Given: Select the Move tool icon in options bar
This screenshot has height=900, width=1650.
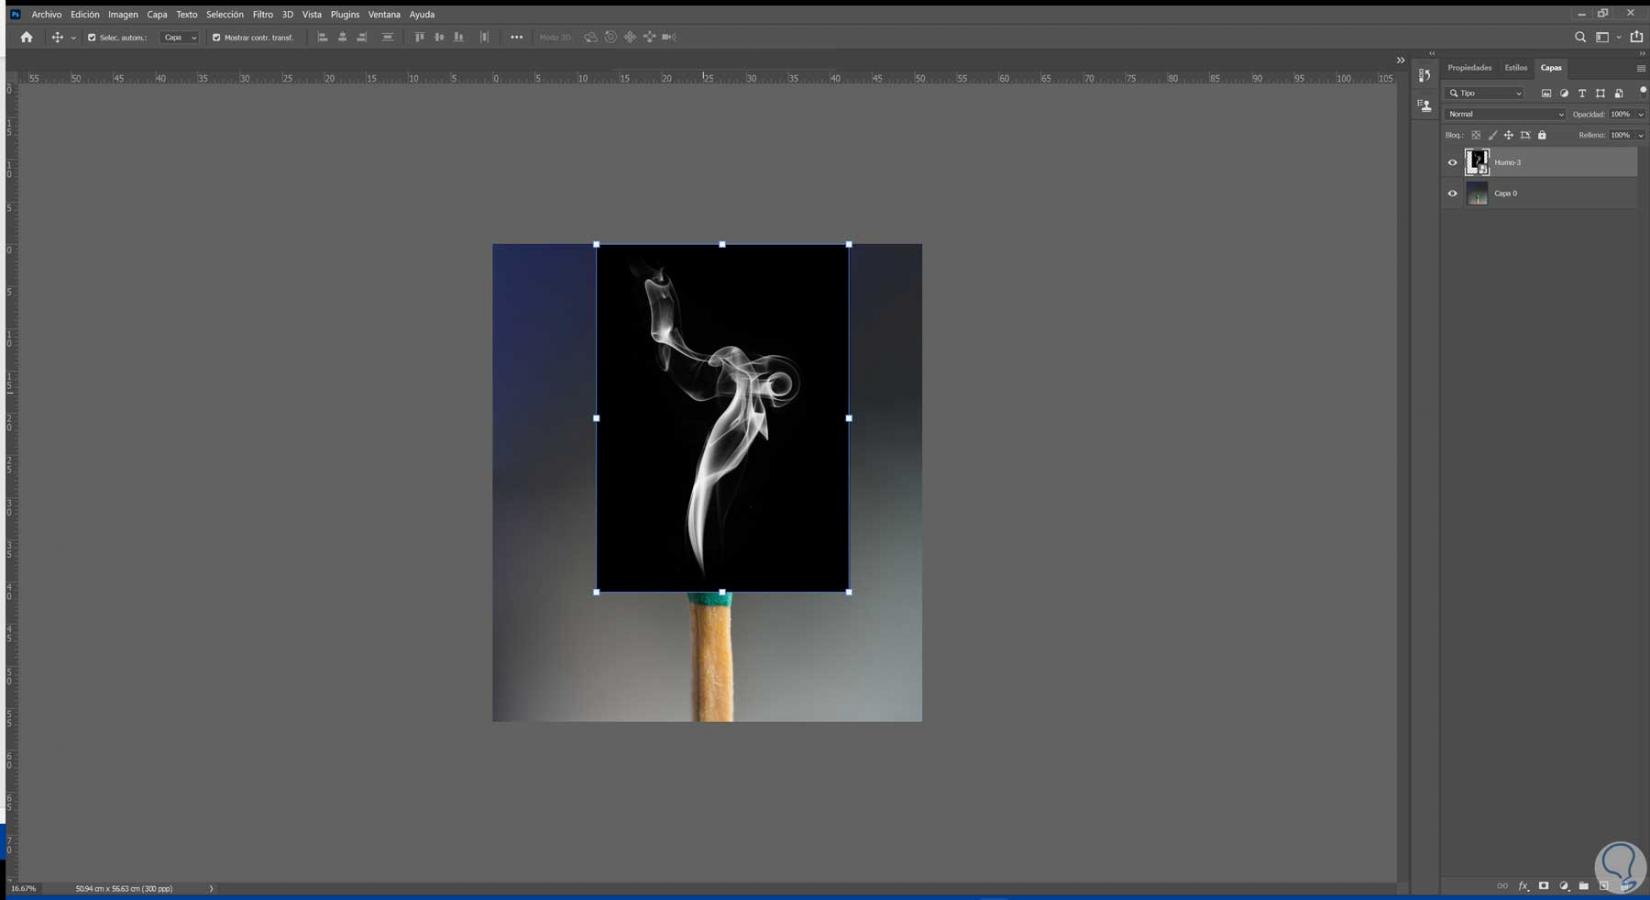Looking at the screenshot, I should [x=57, y=37].
